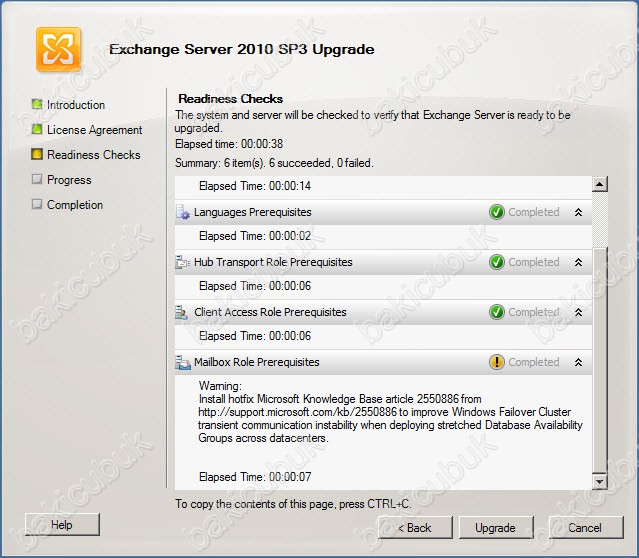Click the Client Access Role Prerequisites icon
This screenshot has height=558, width=639.
[x=182, y=312]
